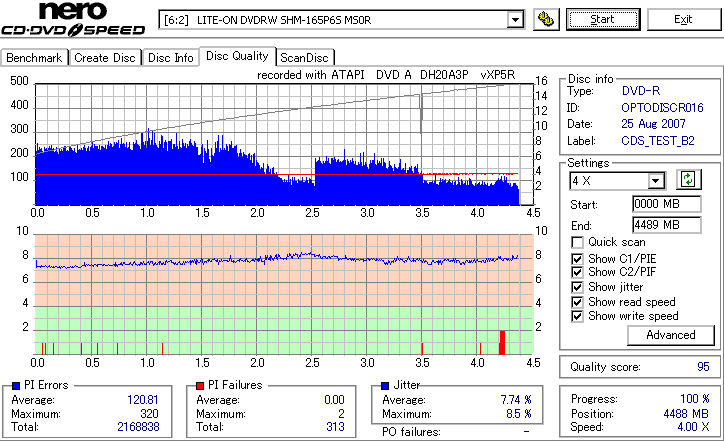
Task: Click the label CDS_TEST_B2
Action: 658,141
